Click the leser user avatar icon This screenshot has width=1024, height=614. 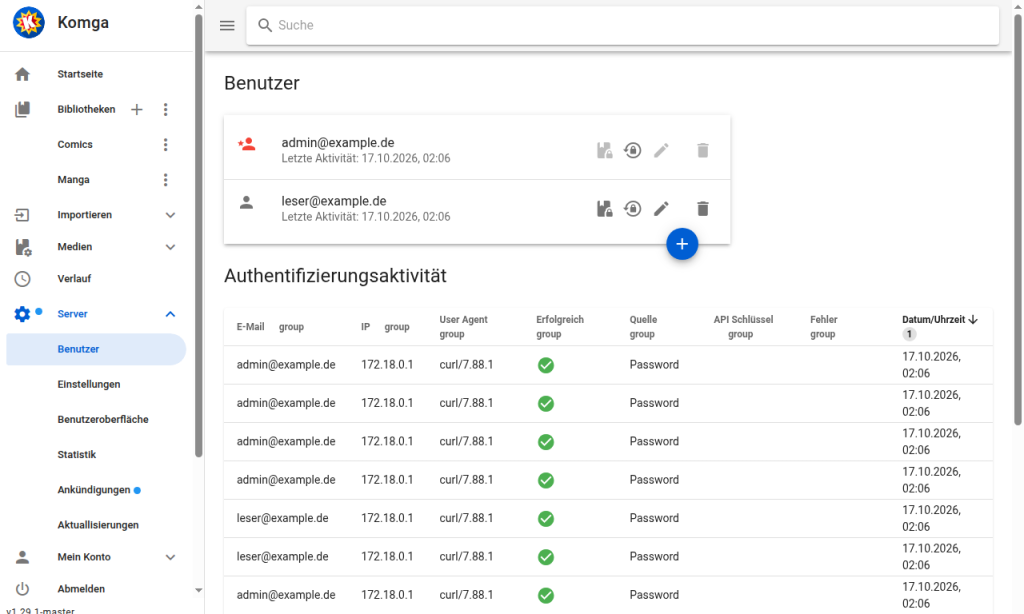point(246,202)
